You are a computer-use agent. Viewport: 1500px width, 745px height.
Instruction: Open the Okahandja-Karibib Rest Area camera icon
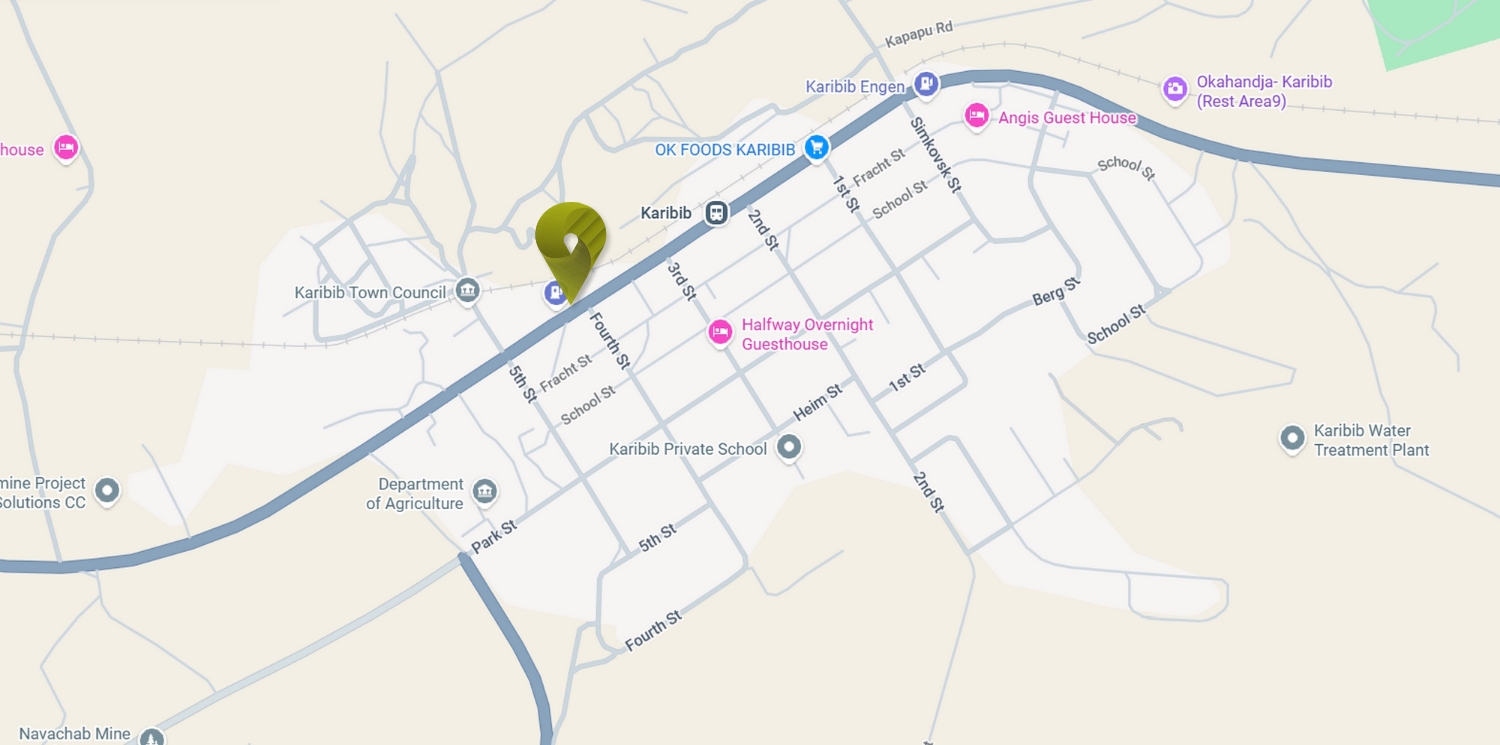click(1175, 90)
